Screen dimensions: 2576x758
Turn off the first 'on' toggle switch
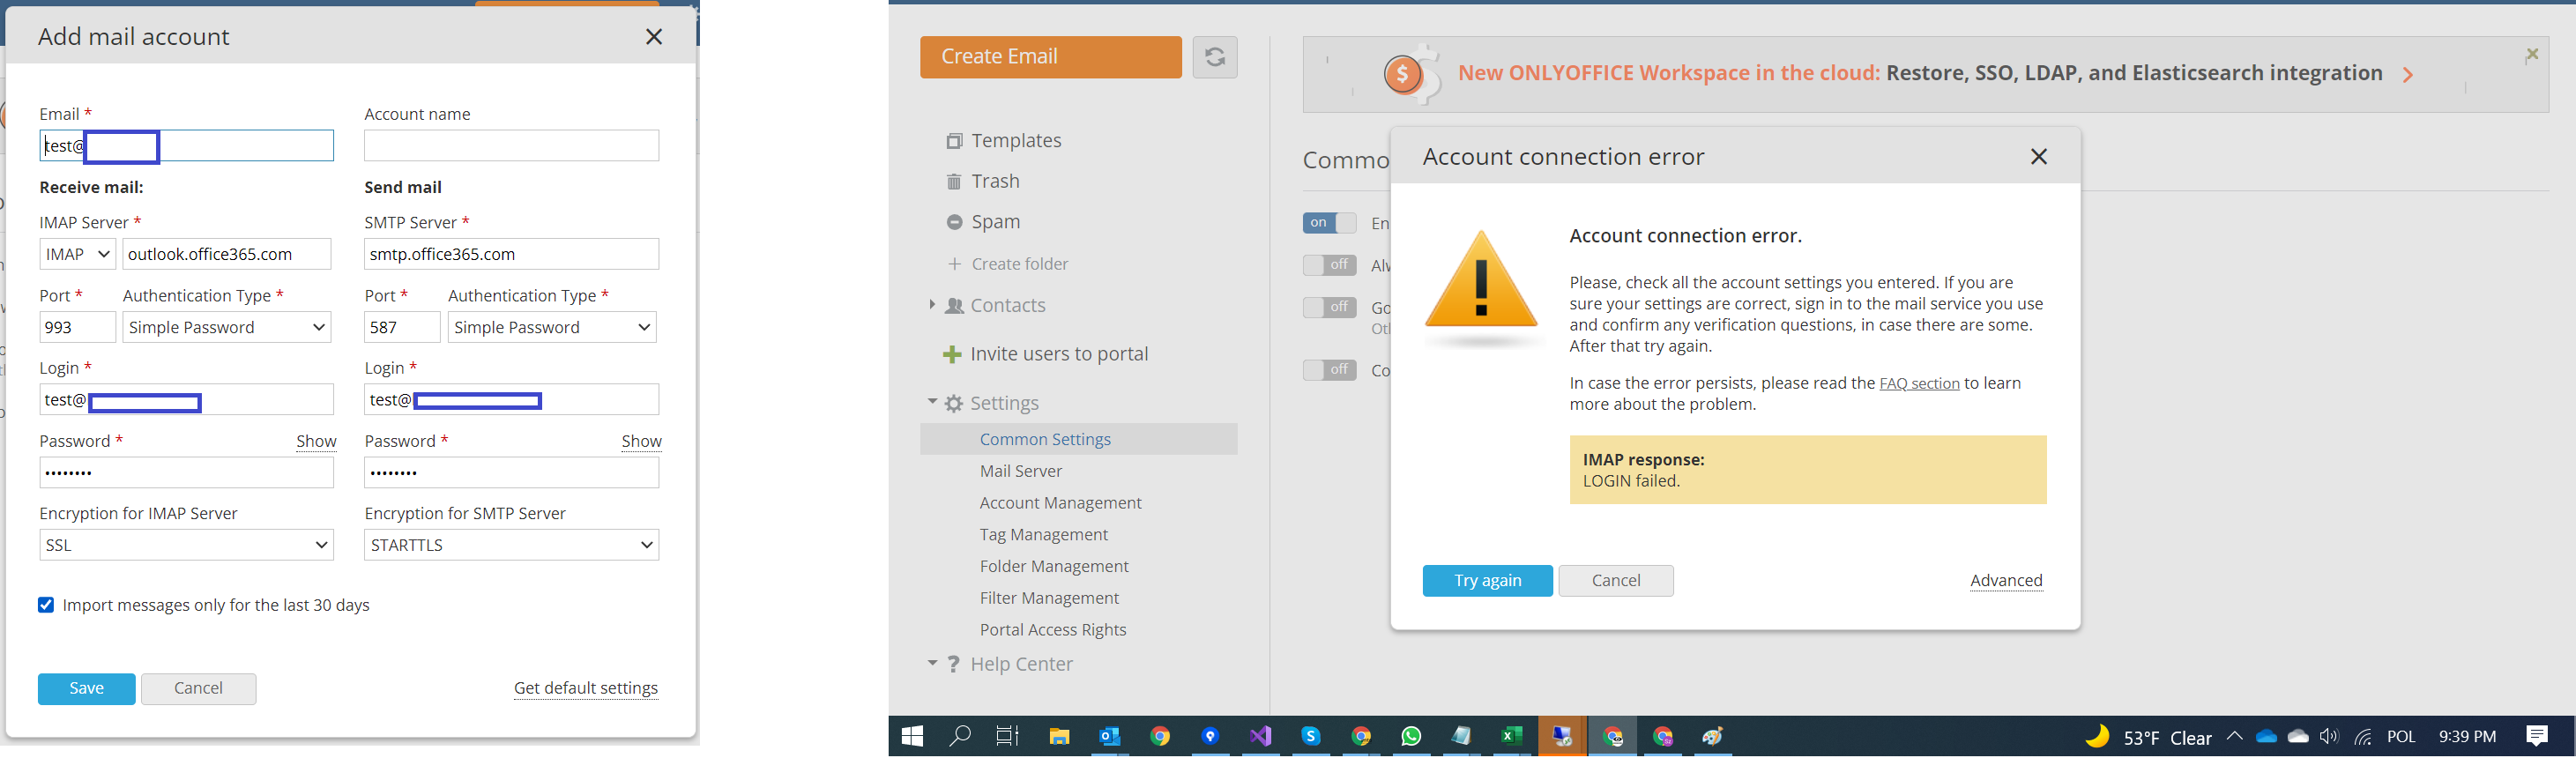(1328, 223)
